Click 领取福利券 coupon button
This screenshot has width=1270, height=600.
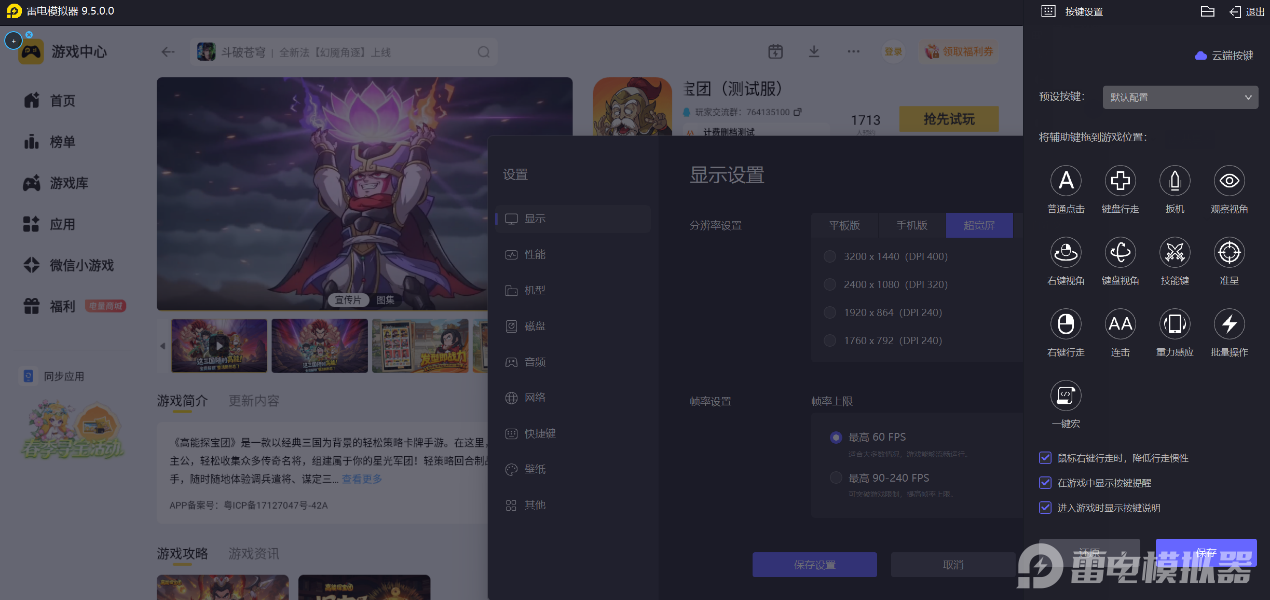point(958,51)
